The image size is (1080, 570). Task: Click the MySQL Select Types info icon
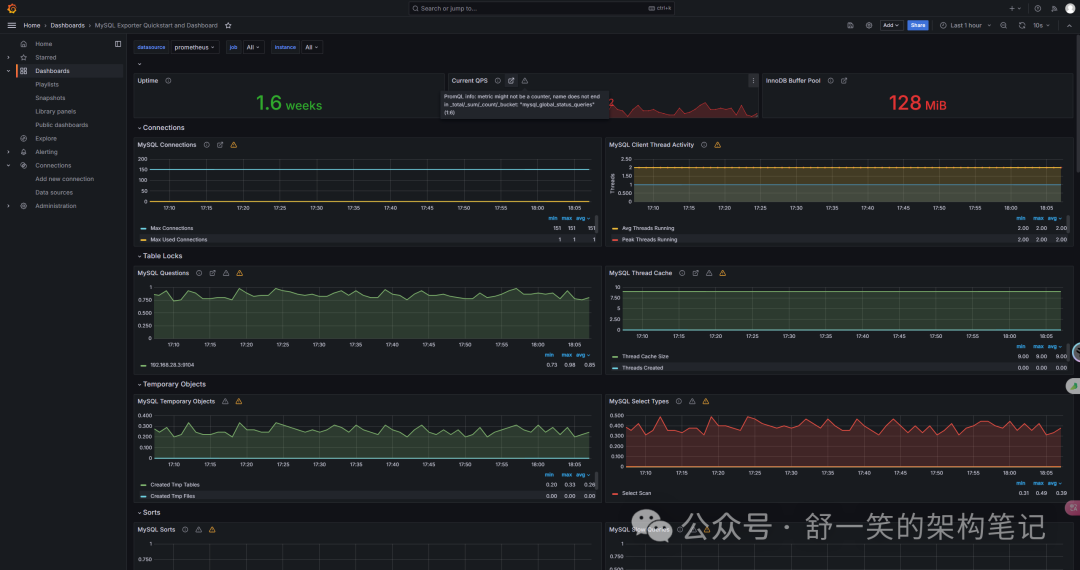(x=678, y=401)
